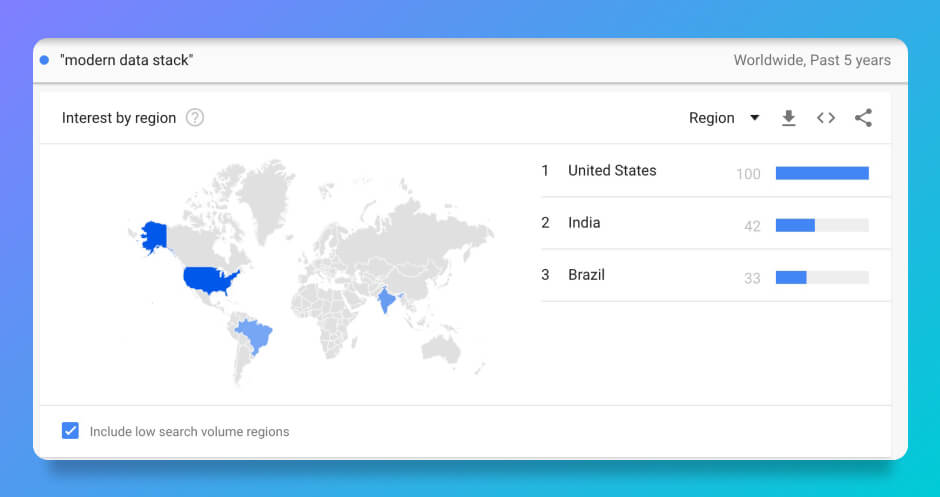The width and height of the screenshot is (940, 497).
Task: Click the blue dot beside the search term
Action: click(x=44, y=60)
